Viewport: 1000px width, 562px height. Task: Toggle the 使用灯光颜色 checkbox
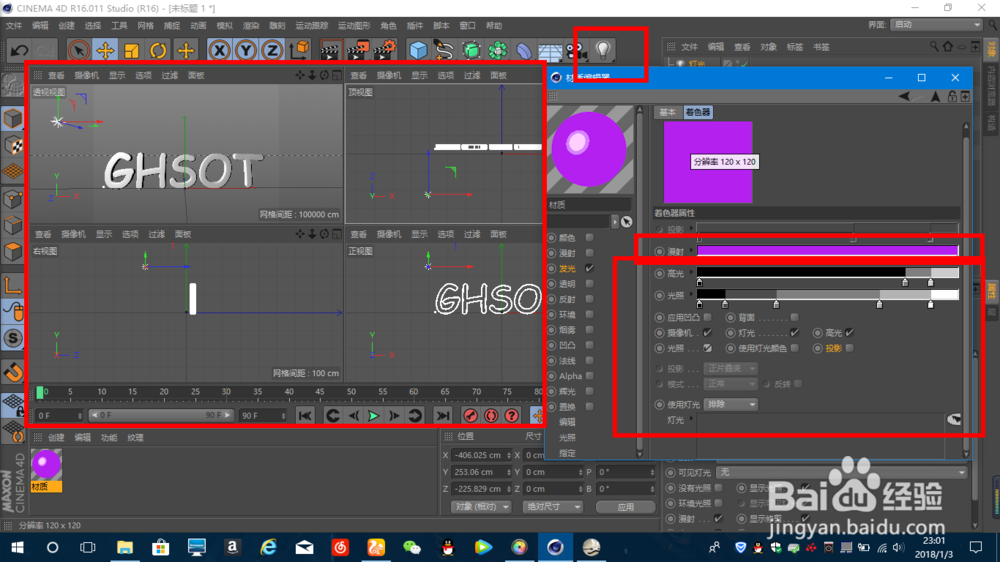click(x=795, y=348)
